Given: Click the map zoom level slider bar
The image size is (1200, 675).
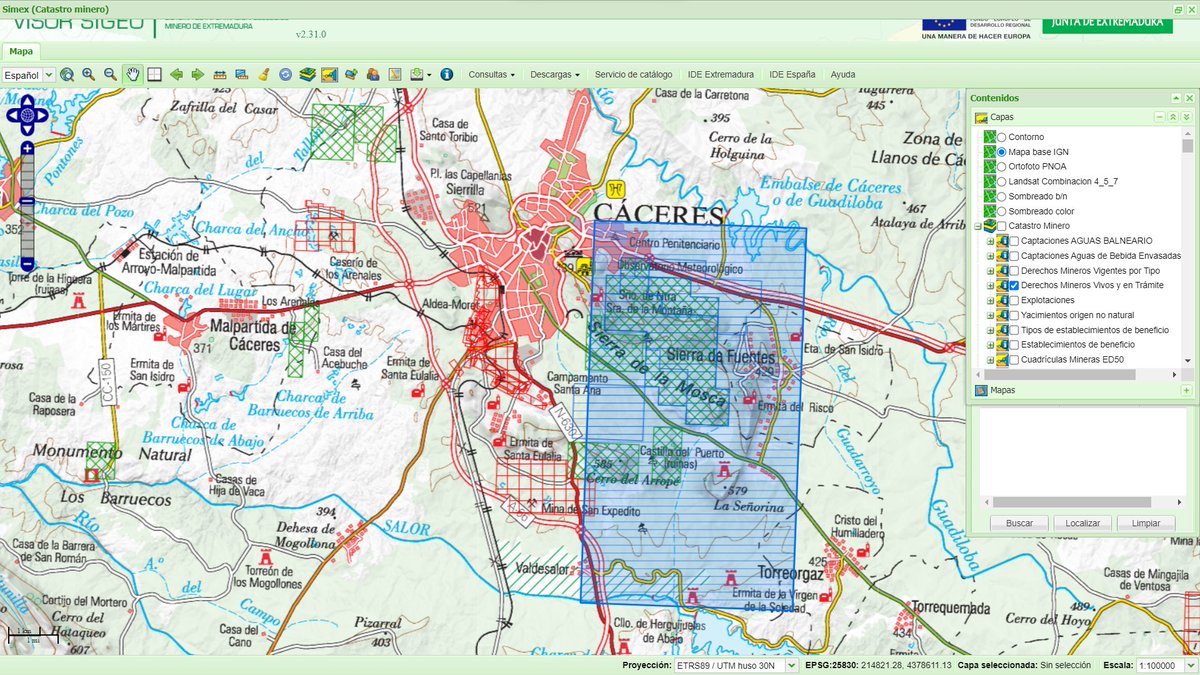Looking at the screenshot, I should click(27, 205).
